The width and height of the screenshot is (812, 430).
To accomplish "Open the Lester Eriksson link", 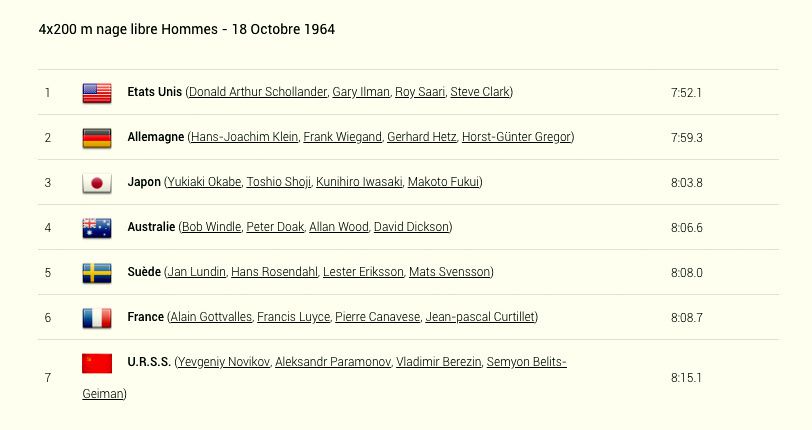I will click(x=363, y=273).
